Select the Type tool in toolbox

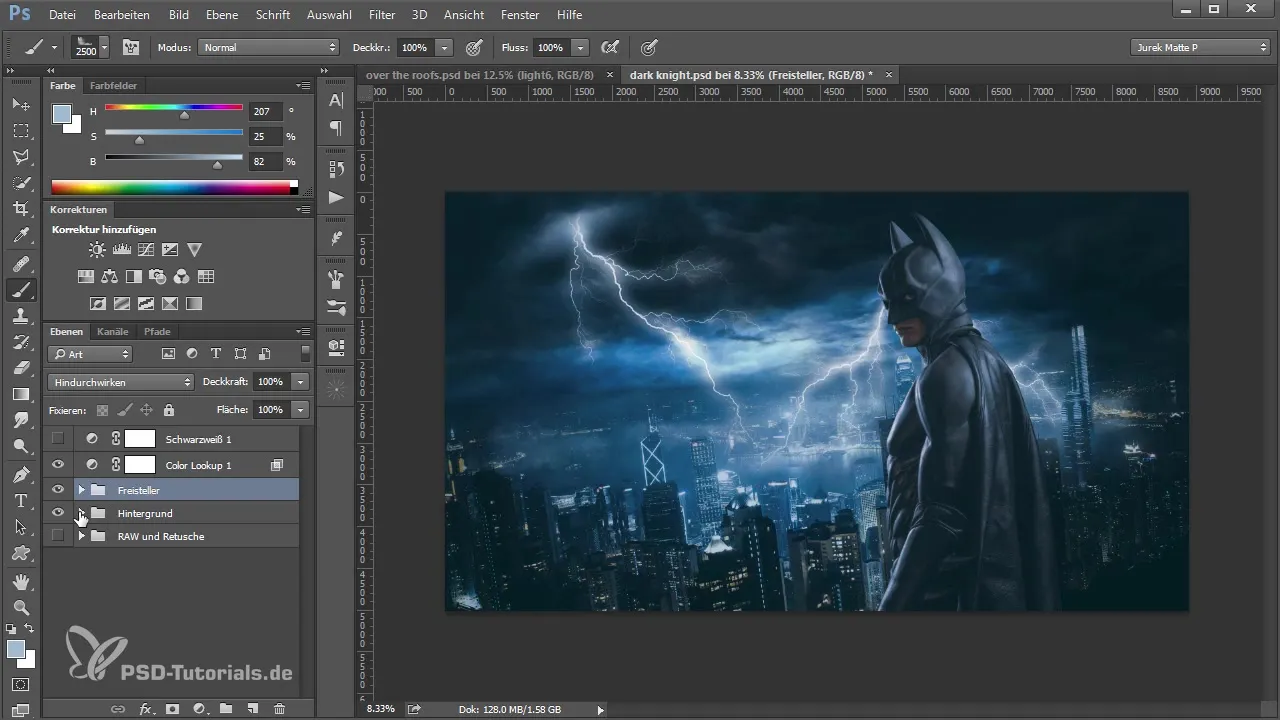20,500
